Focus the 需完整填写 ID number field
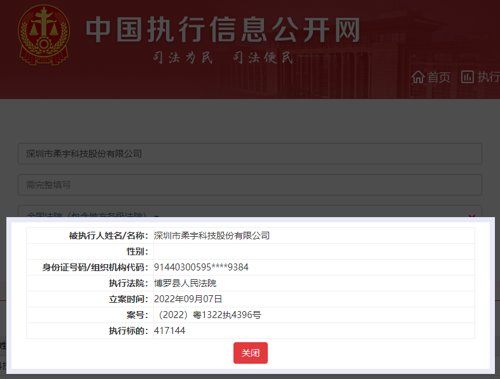The height and width of the screenshot is (379, 500). click(250, 185)
